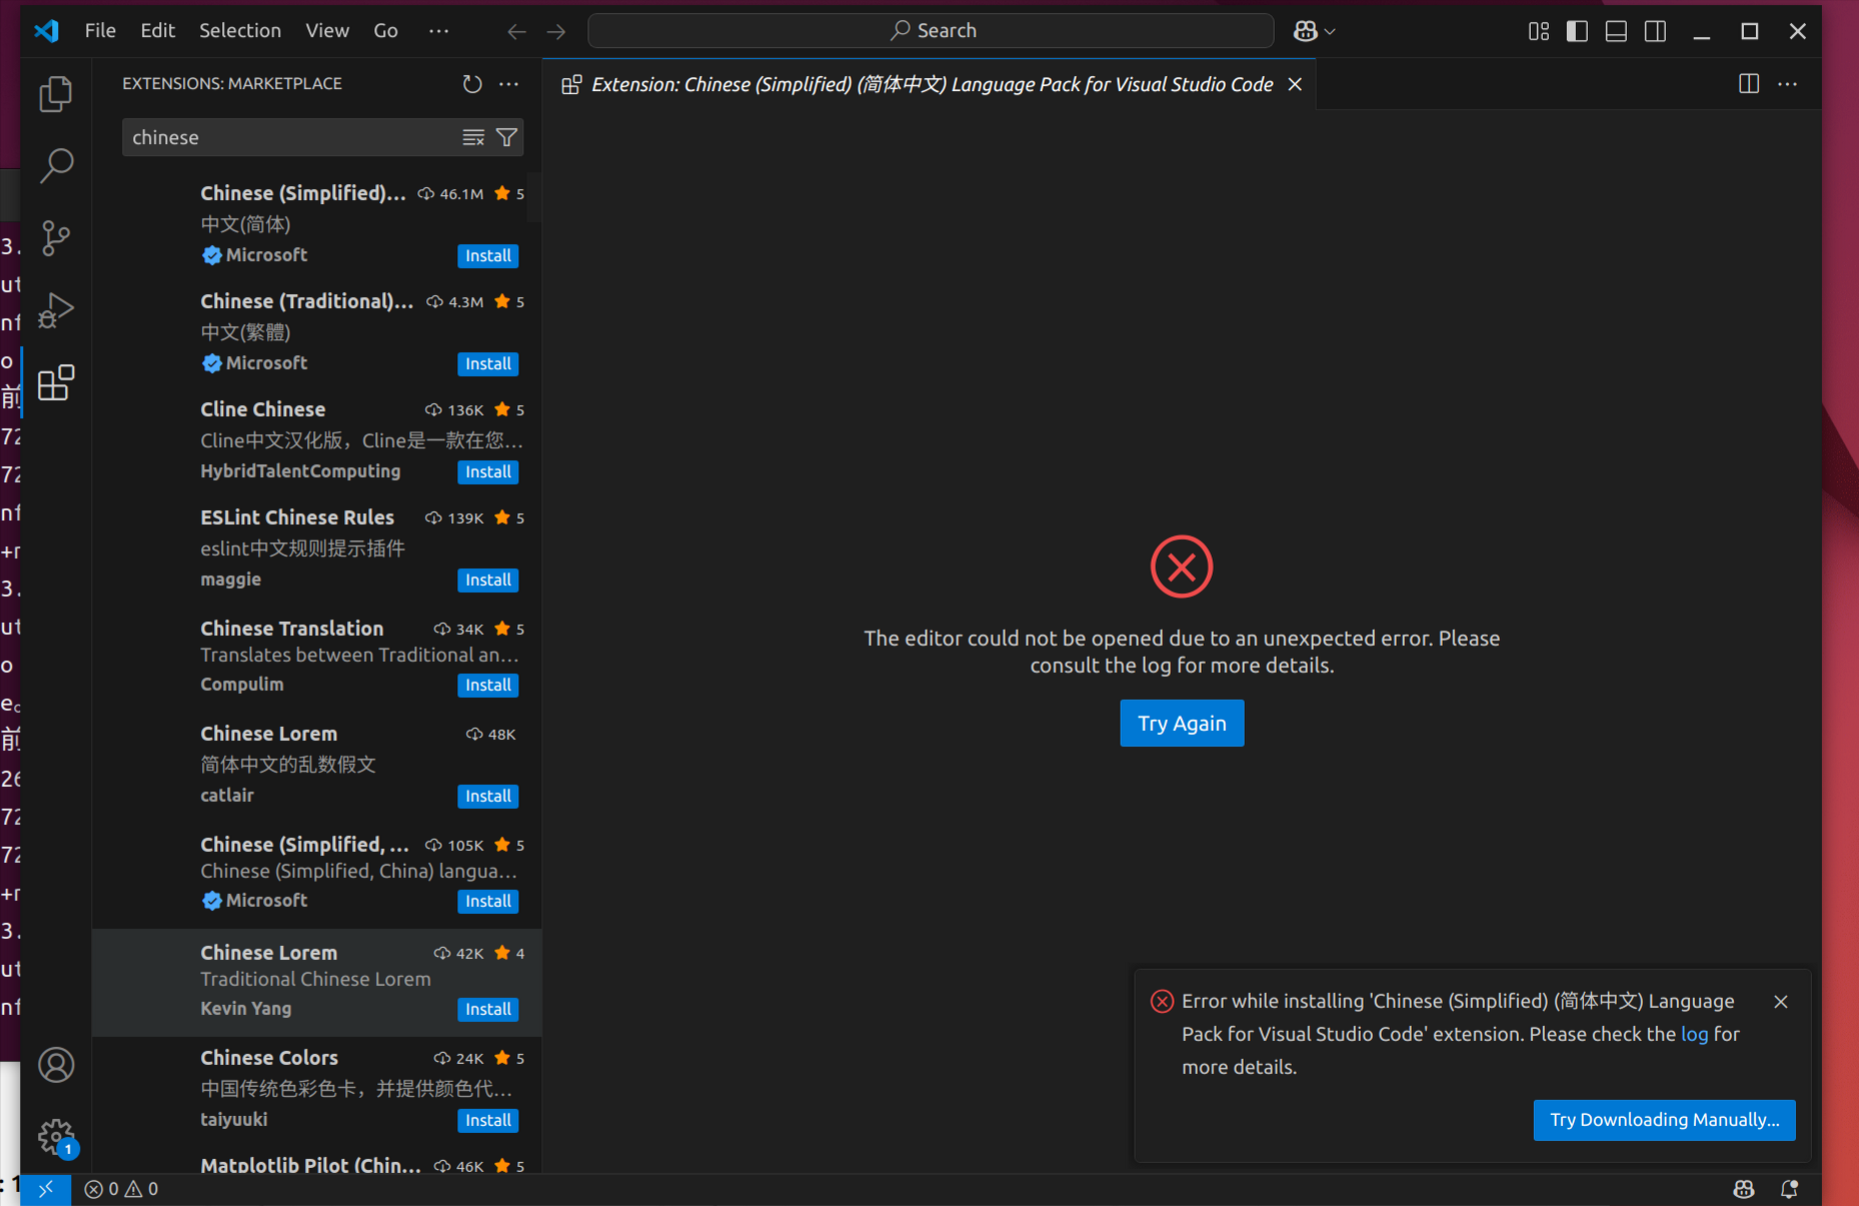Image resolution: width=1859 pixels, height=1206 pixels.
Task: Clear extensions search results icon
Action: click(473, 137)
